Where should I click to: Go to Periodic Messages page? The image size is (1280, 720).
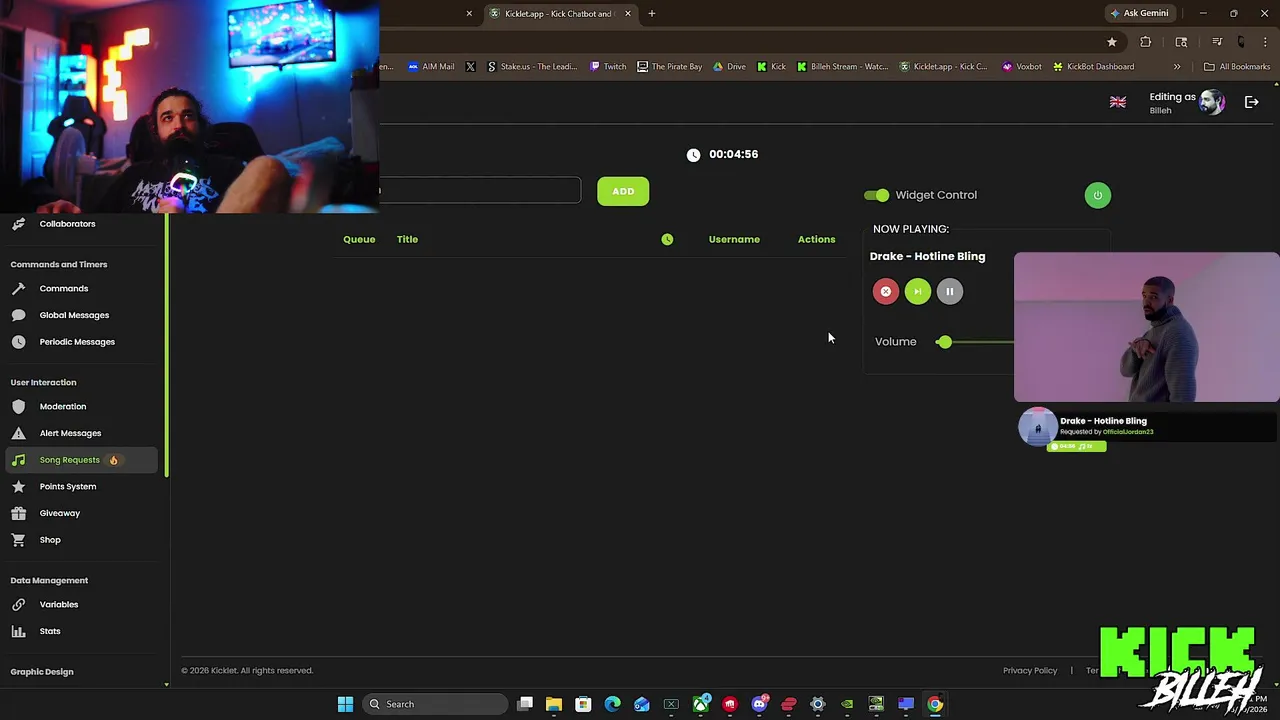click(x=77, y=342)
